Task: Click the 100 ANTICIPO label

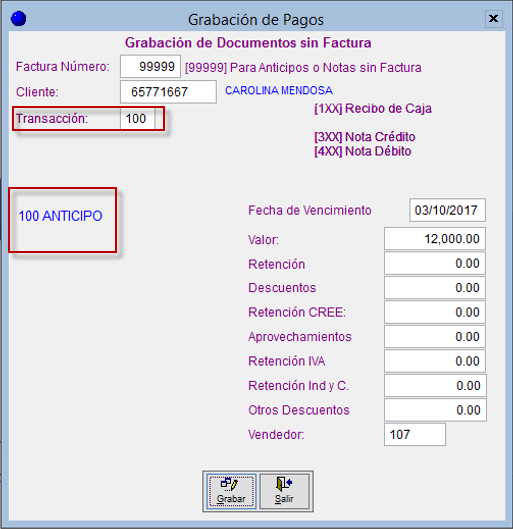Action: [x=60, y=216]
